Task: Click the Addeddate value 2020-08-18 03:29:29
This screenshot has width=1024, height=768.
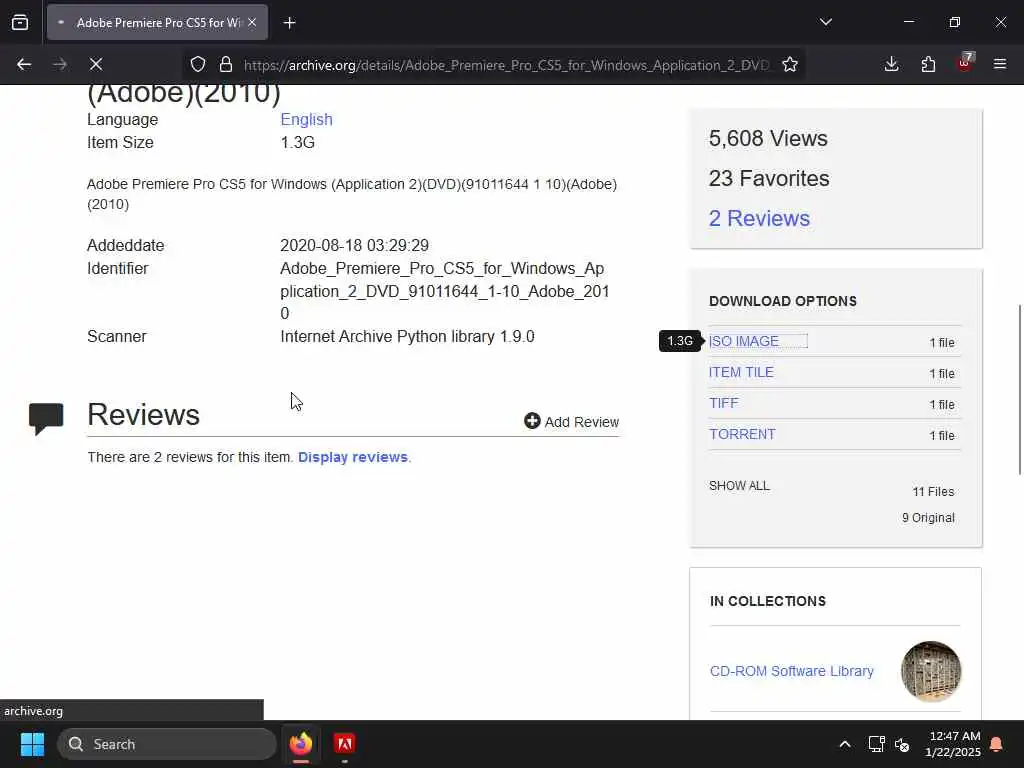Action: [355, 246]
